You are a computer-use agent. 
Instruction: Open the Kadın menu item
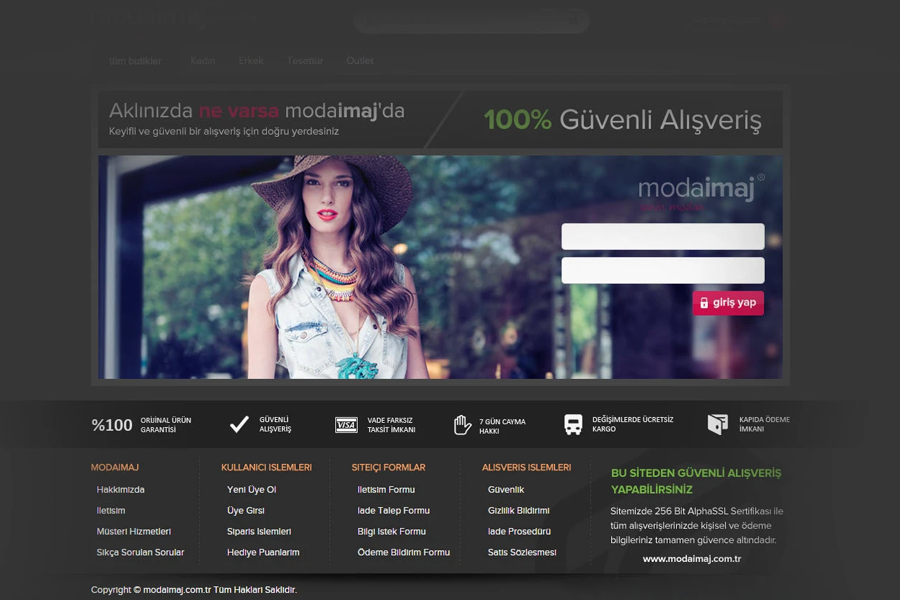203,60
